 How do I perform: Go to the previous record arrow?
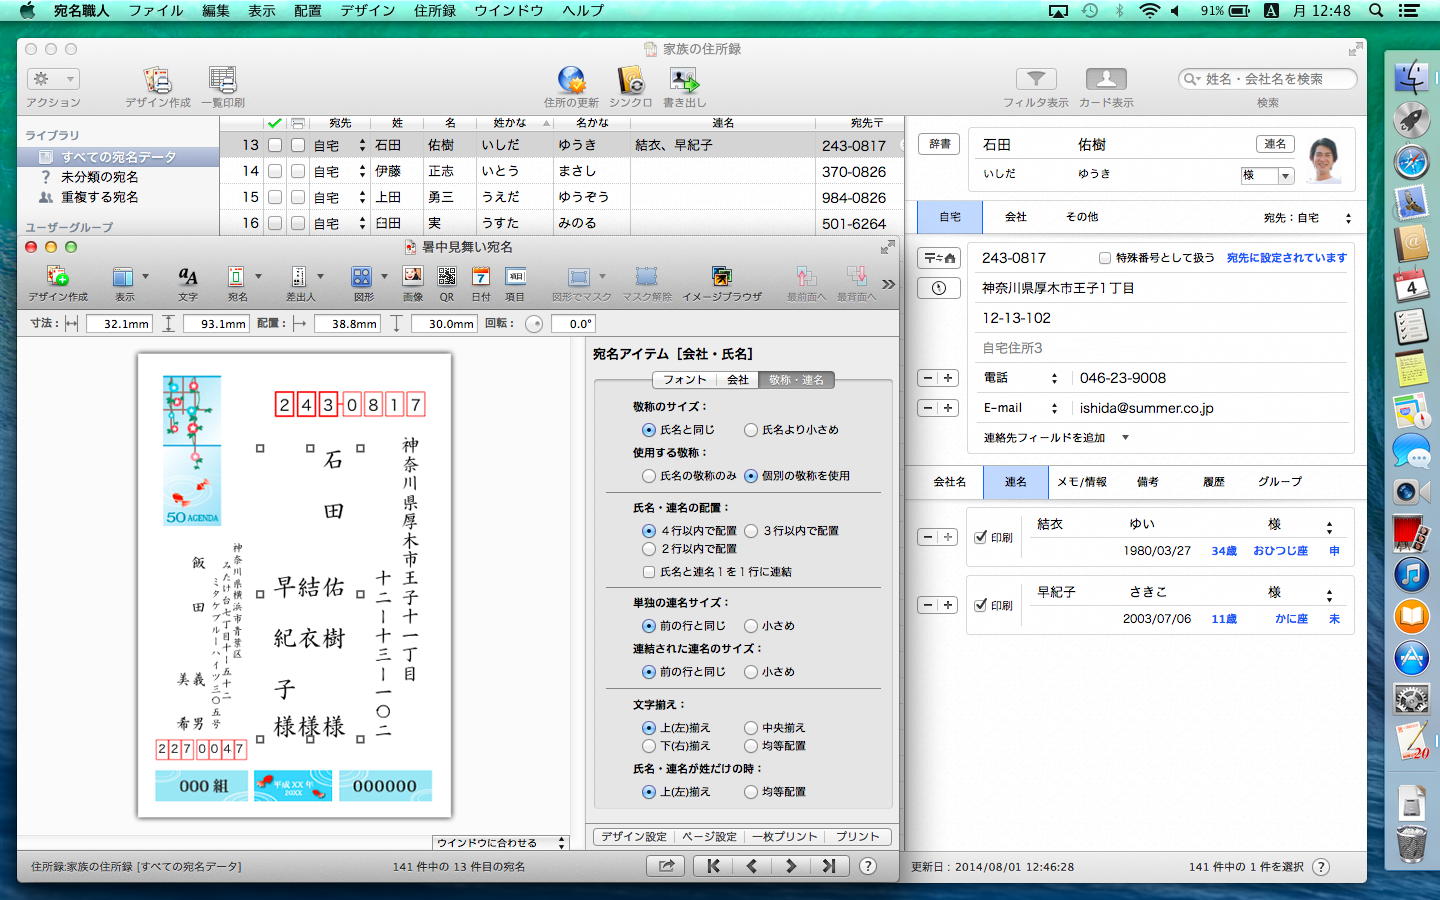(x=752, y=866)
